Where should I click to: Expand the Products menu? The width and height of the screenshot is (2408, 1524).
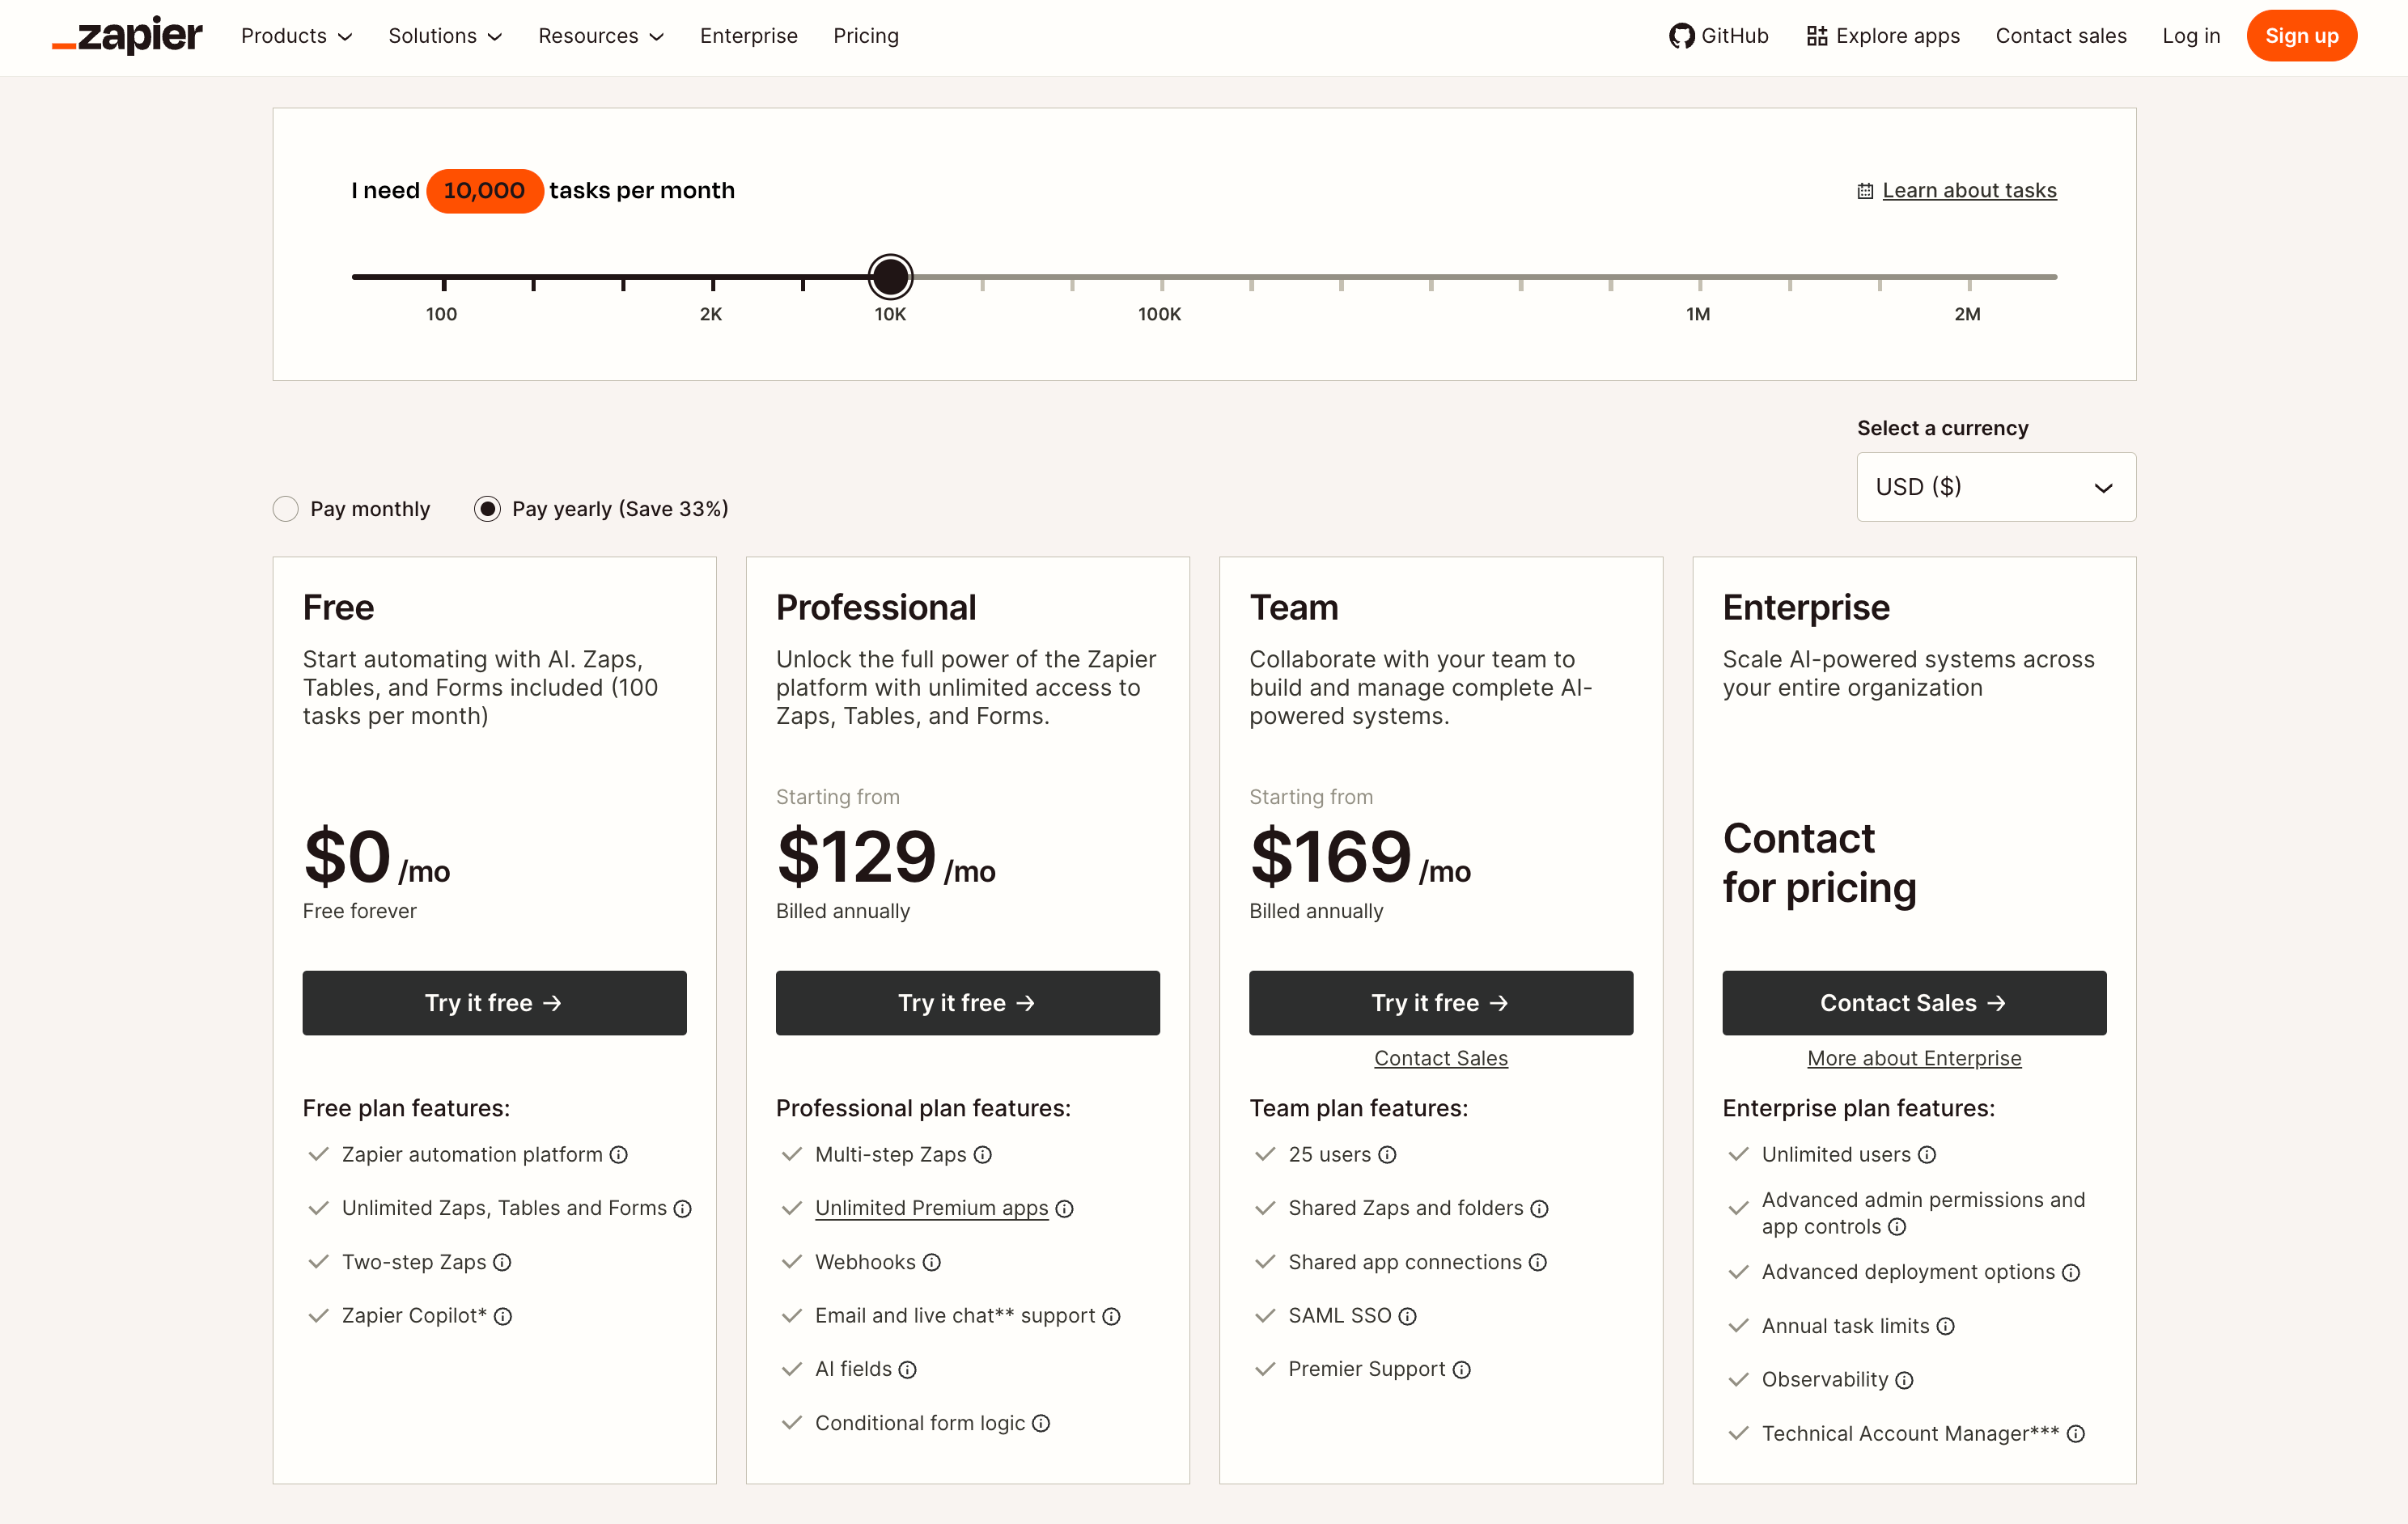pos(297,36)
